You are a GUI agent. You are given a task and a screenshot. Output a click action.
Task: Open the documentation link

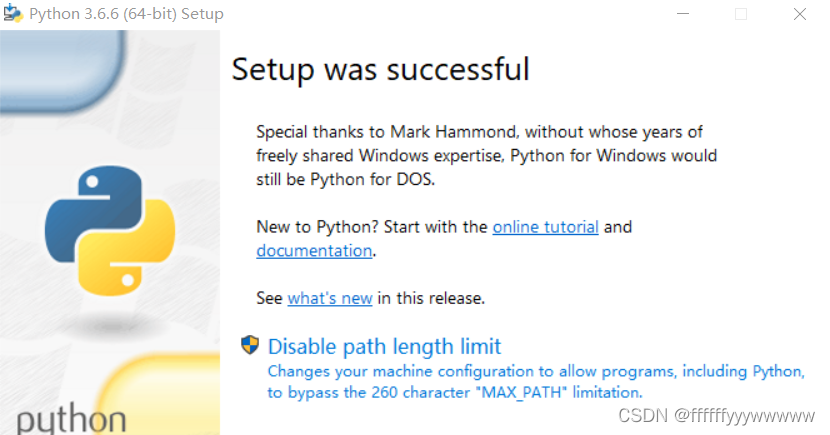pos(314,251)
